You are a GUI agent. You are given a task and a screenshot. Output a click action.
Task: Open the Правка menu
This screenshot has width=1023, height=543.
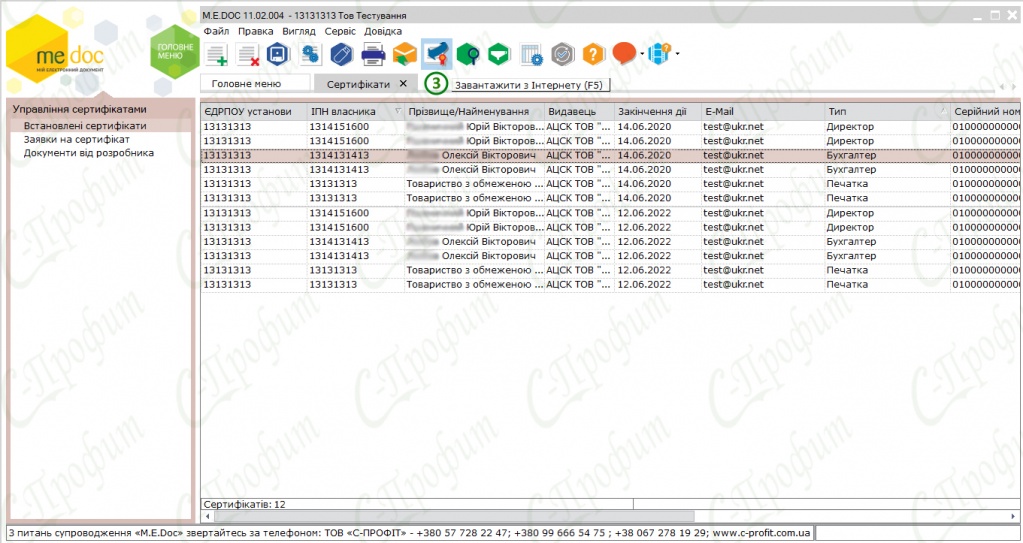click(256, 31)
